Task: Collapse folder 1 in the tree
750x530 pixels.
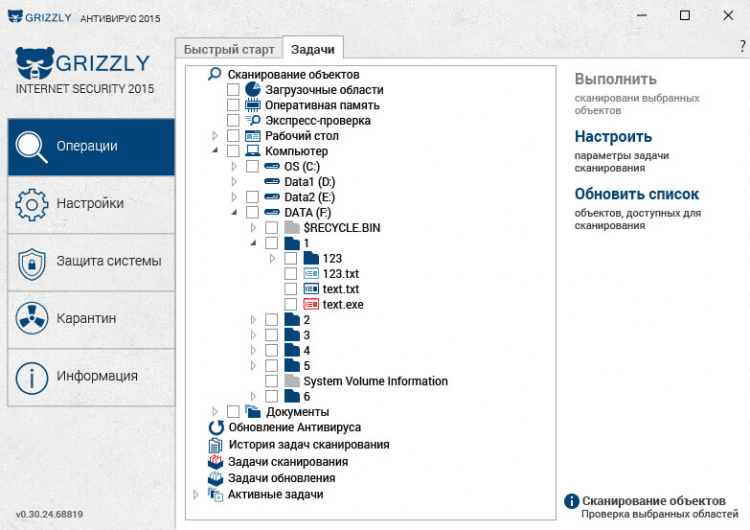Action: coord(253,243)
